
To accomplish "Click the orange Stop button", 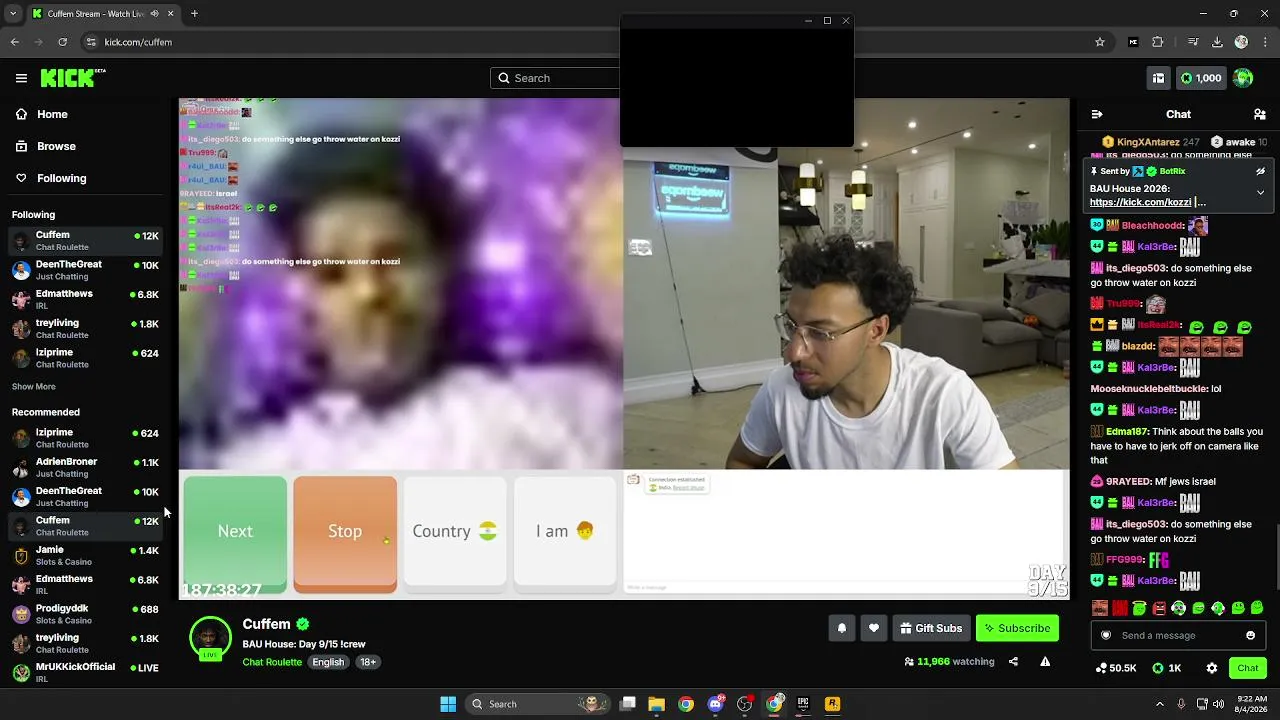I will [345, 531].
